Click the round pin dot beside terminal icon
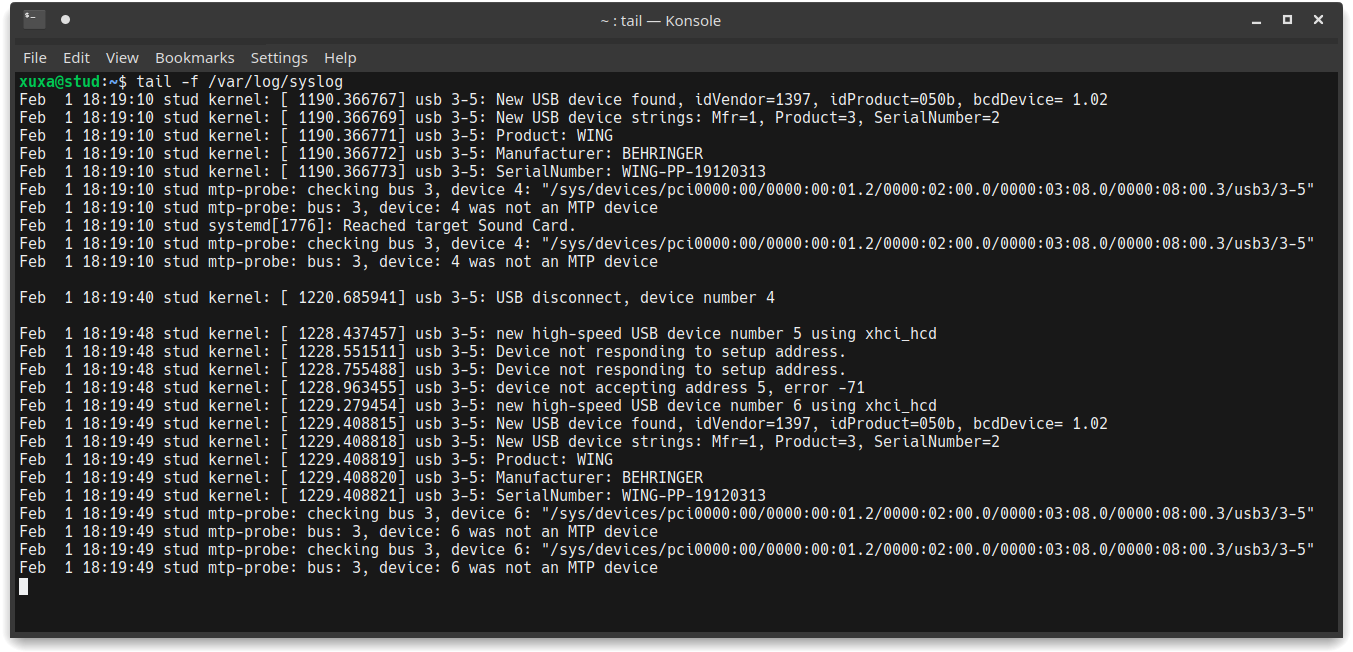This screenshot has width=1353, height=652. pos(65,20)
